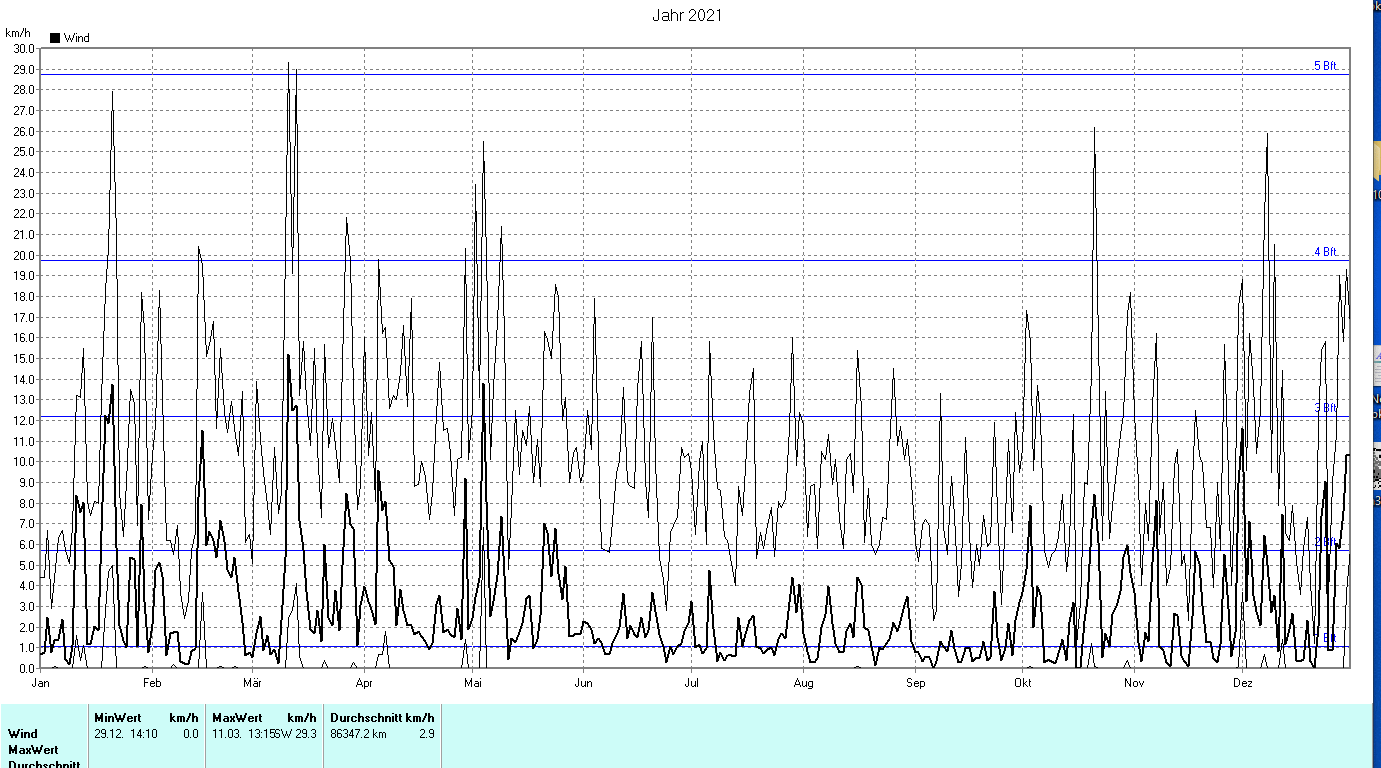The image size is (1381, 768).
Task: Click the Mär month label on the x-axis
Action: click(x=251, y=684)
